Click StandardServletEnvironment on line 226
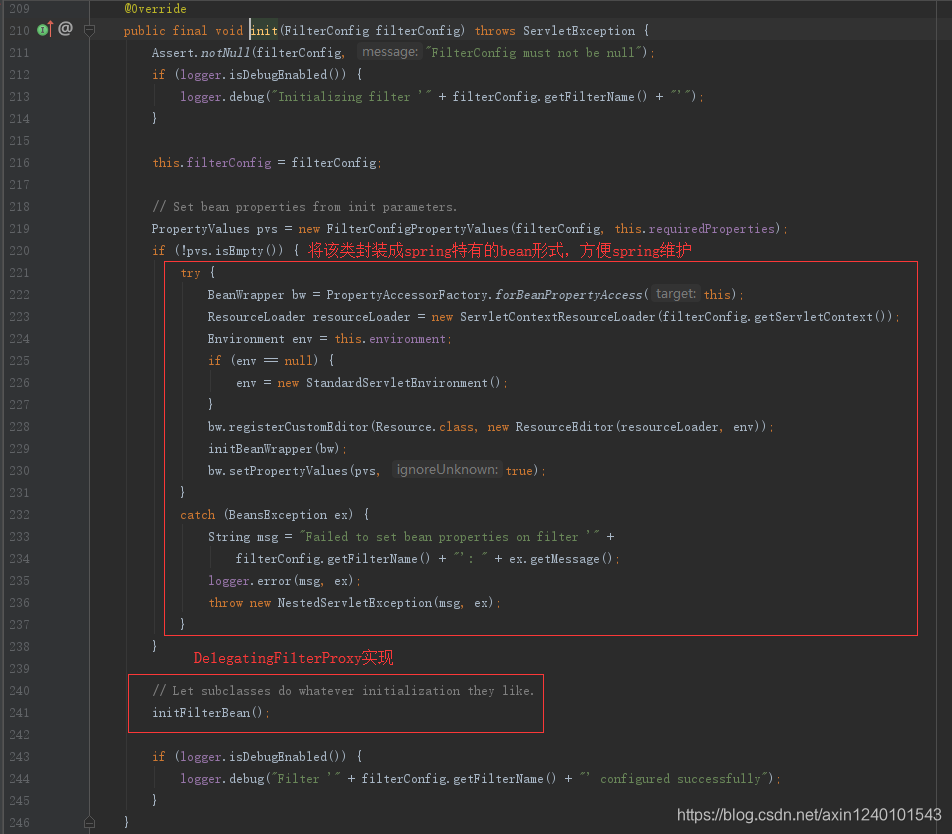This screenshot has height=834, width=952. click(x=397, y=383)
